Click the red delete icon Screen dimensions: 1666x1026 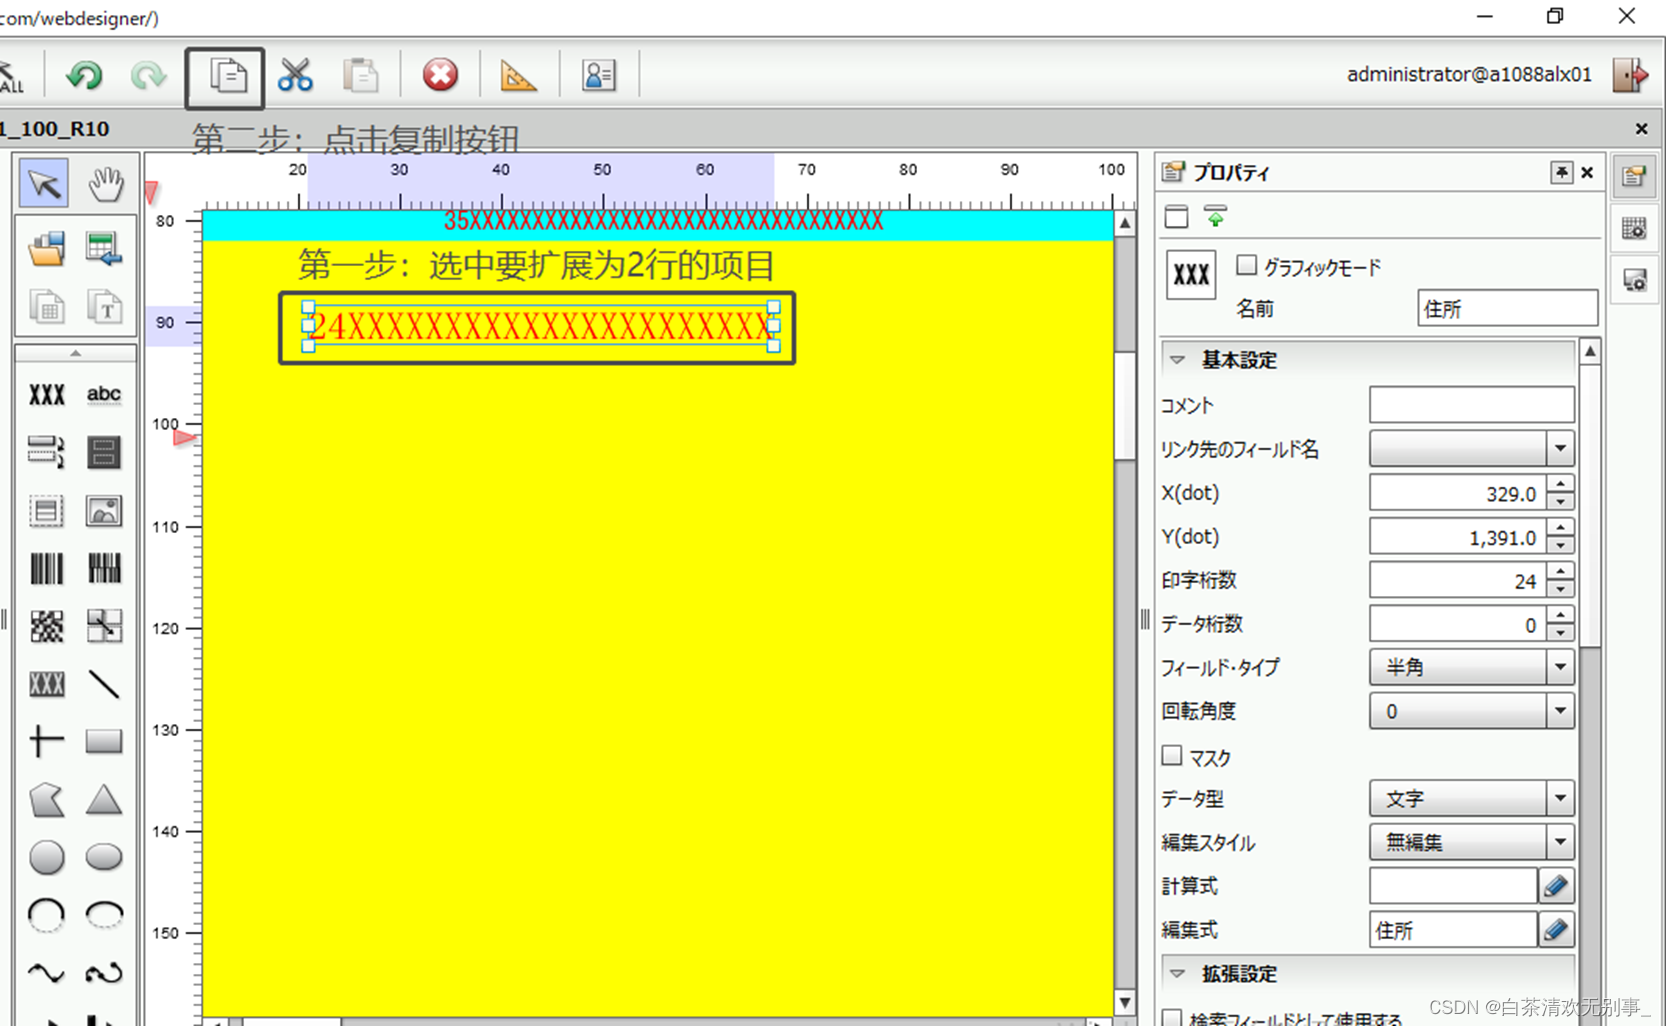coord(440,74)
